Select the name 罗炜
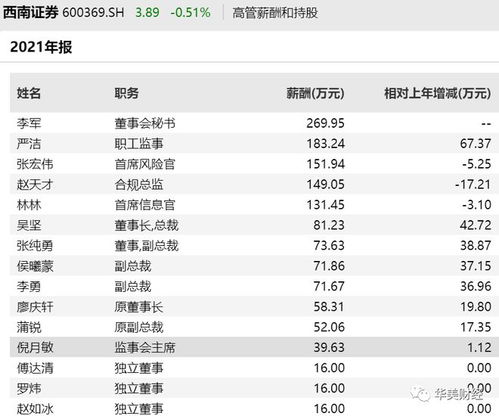The height and width of the screenshot is (416, 499). 29,388
